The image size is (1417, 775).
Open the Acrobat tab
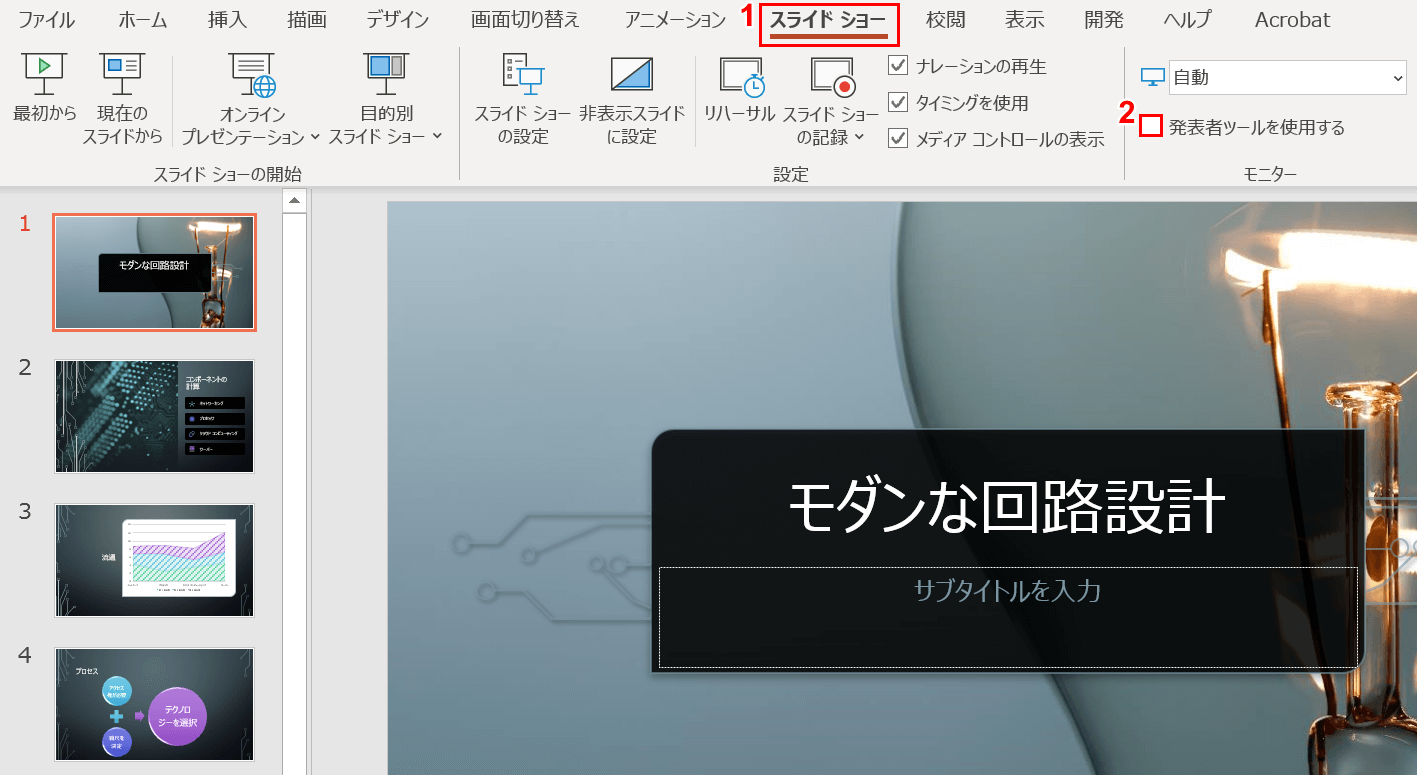(1293, 20)
